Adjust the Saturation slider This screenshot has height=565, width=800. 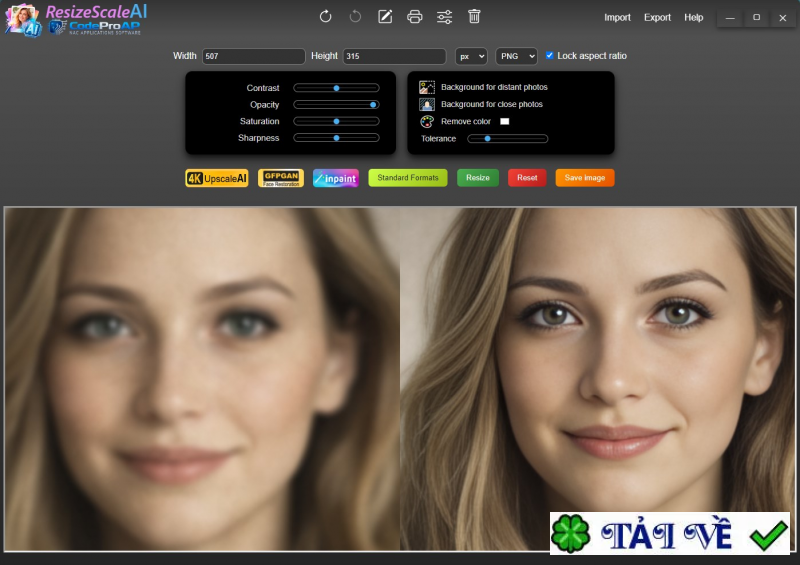336,121
